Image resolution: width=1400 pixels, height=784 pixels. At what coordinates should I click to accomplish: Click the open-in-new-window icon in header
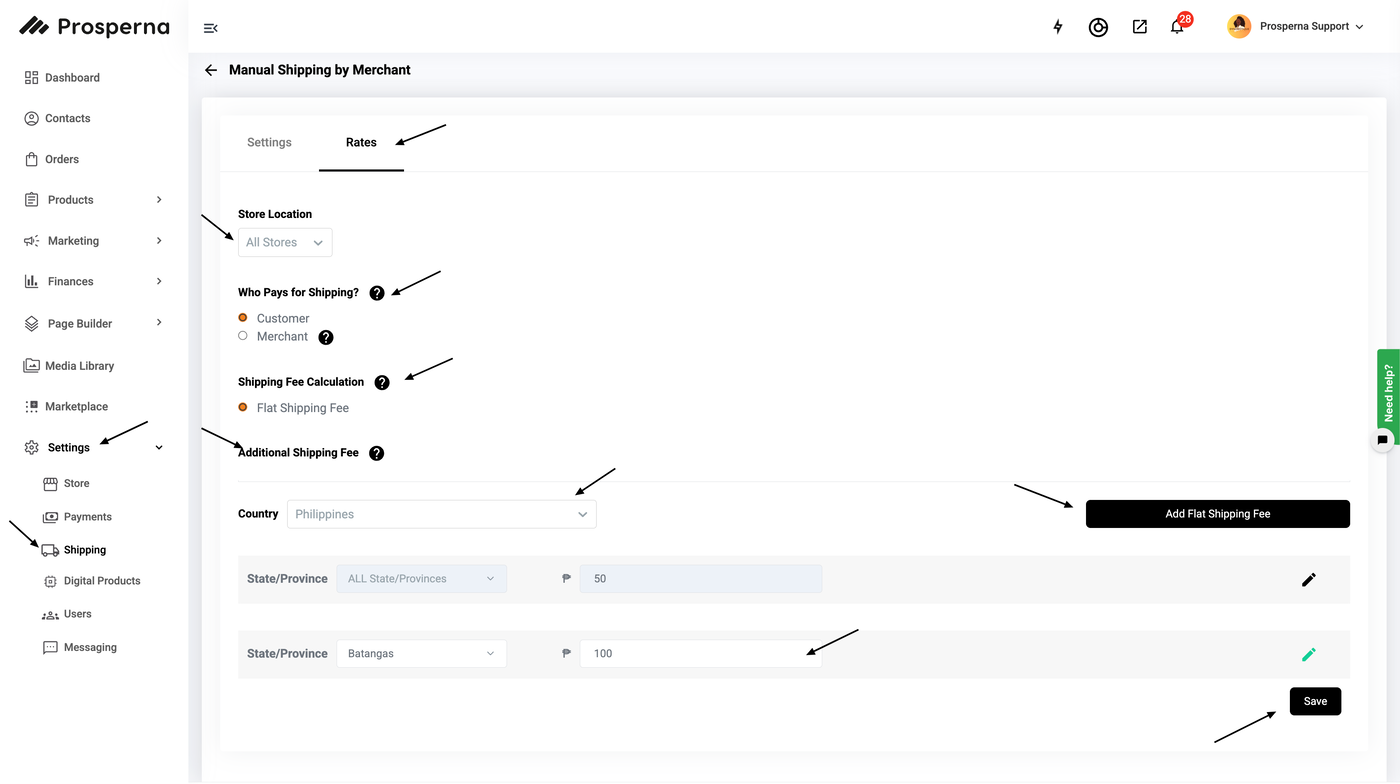coord(1139,27)
